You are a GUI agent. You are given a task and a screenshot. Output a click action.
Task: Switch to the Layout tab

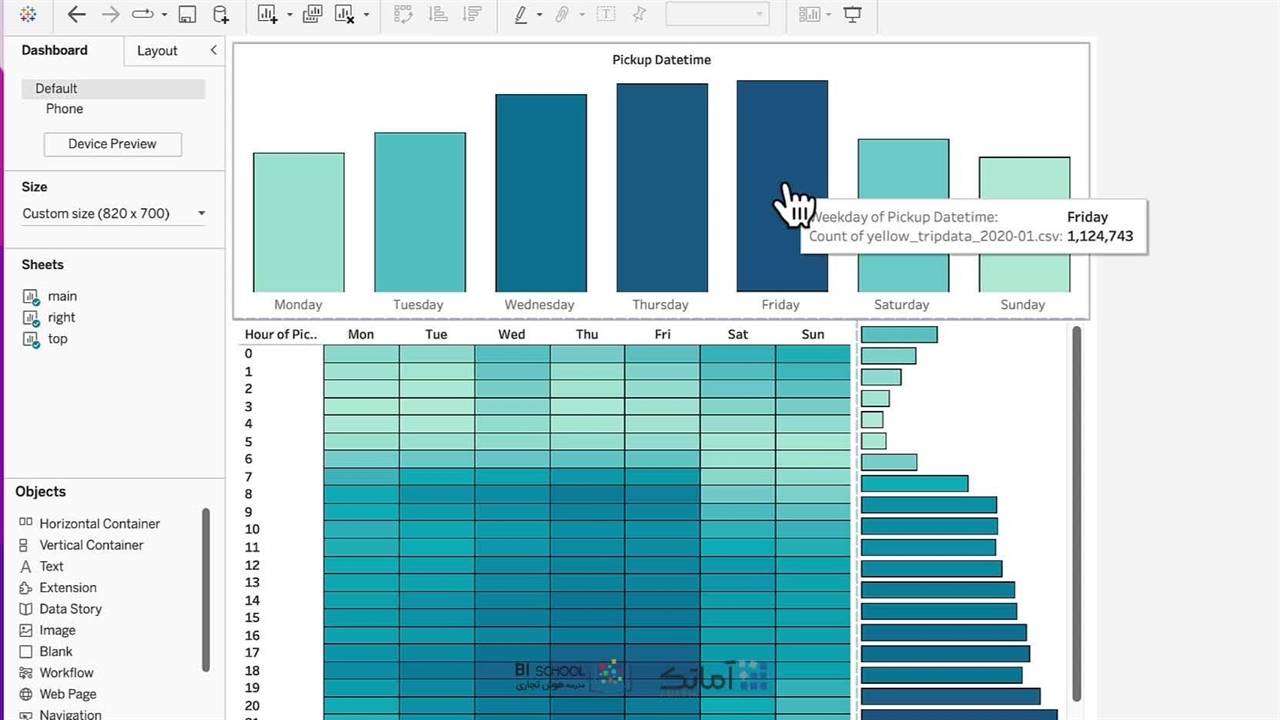[x=157, y=51]
